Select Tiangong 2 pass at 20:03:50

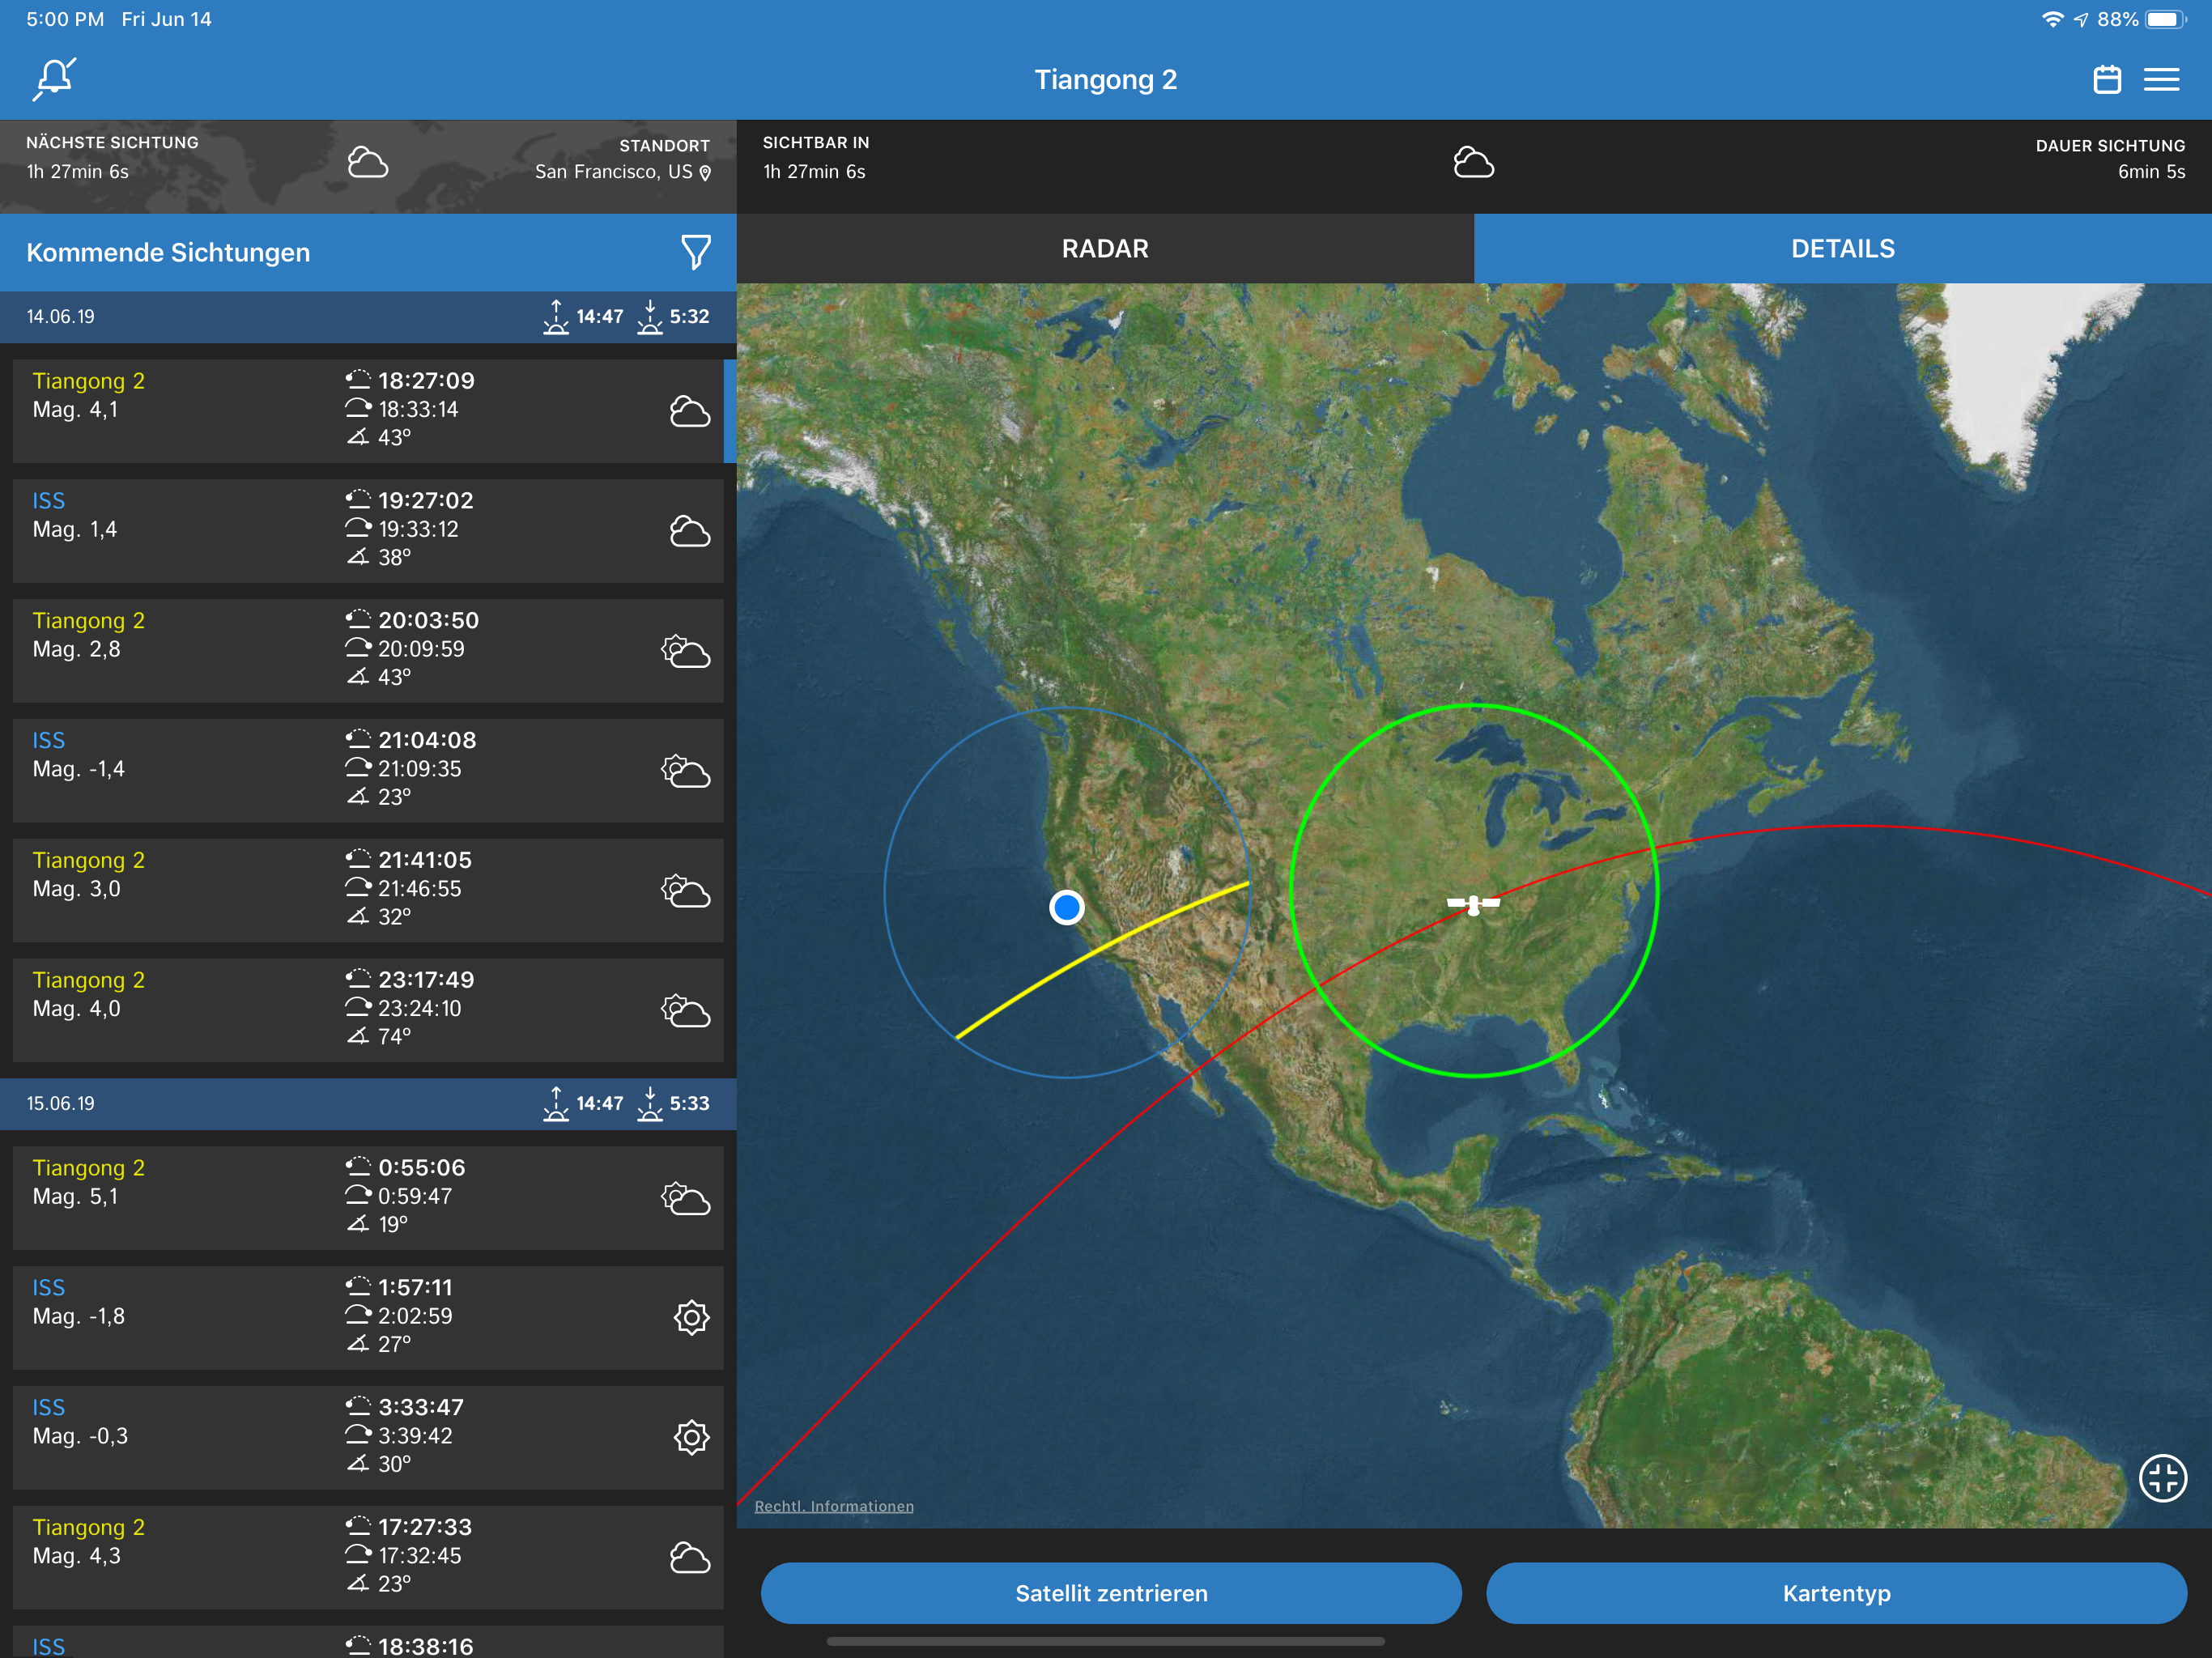click(368, 651)
